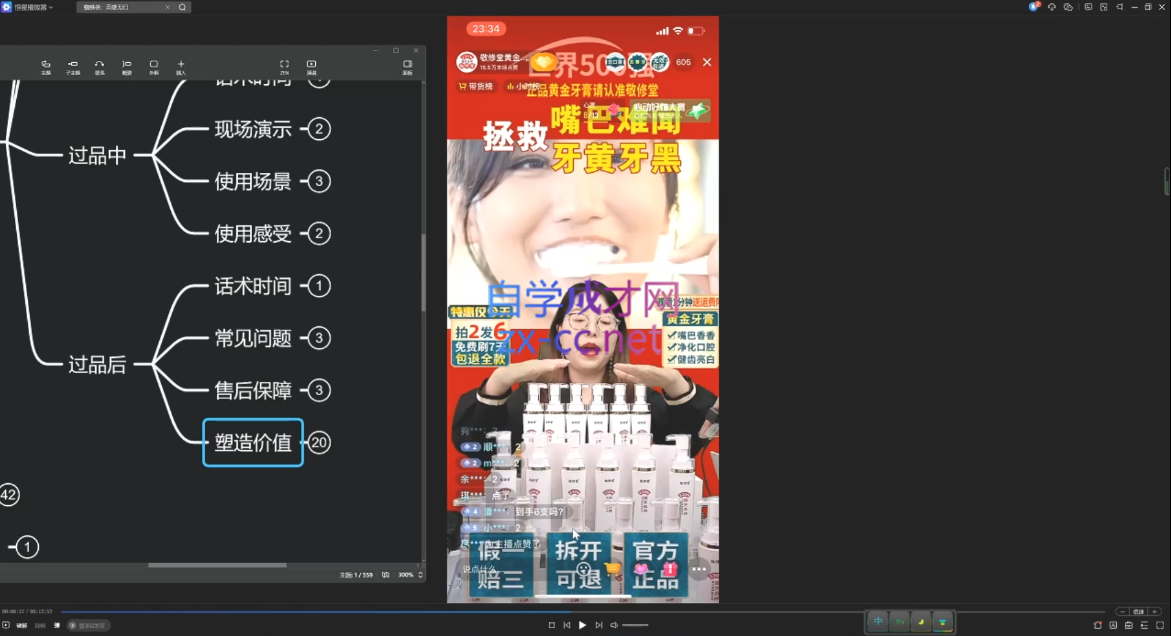Skip to the previous video

pos(567,626)
